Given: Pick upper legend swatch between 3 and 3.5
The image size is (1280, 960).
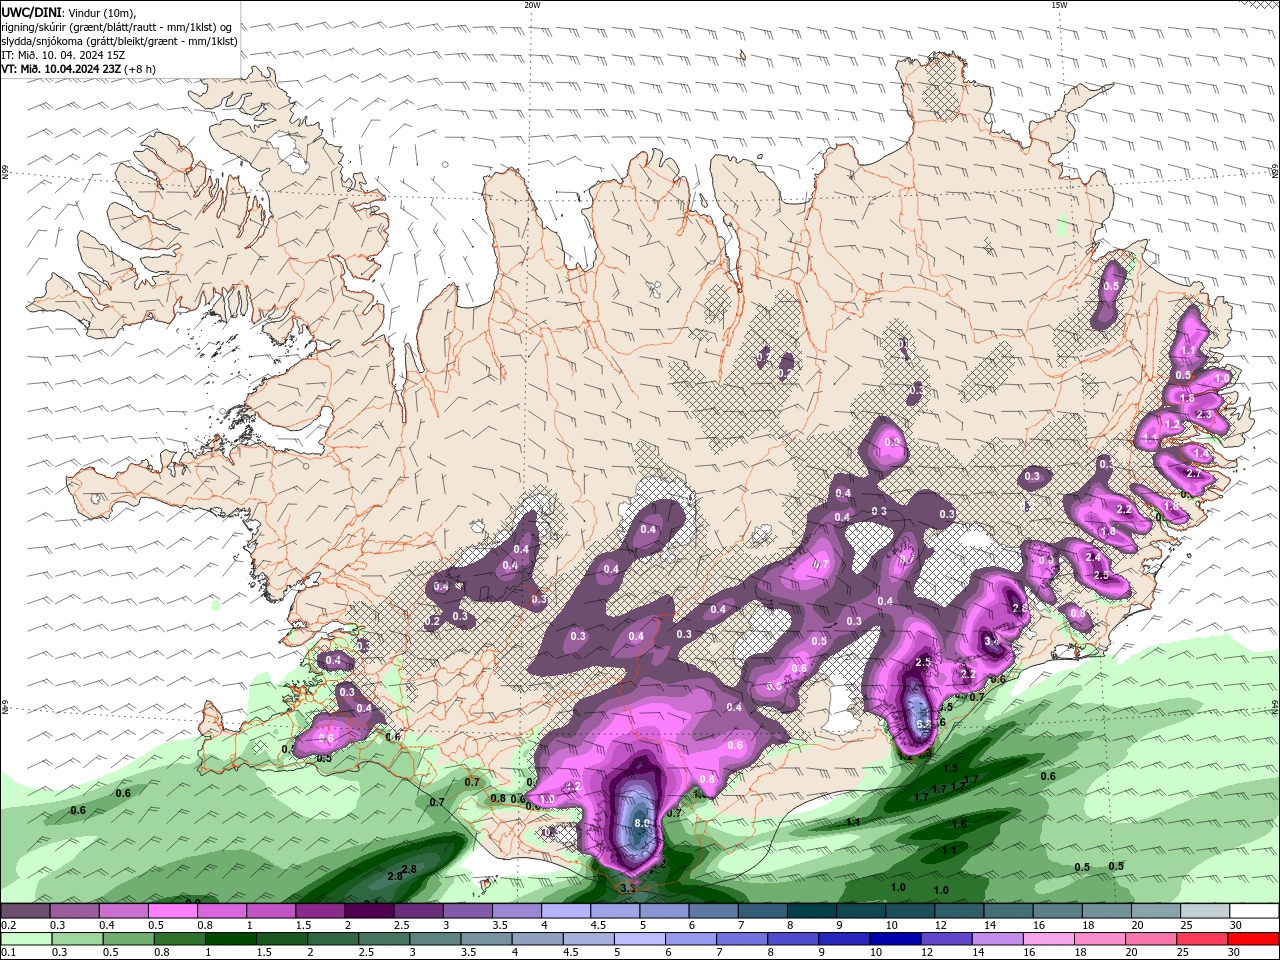Looking at the screenshot, I should click(x=467, y=911).
